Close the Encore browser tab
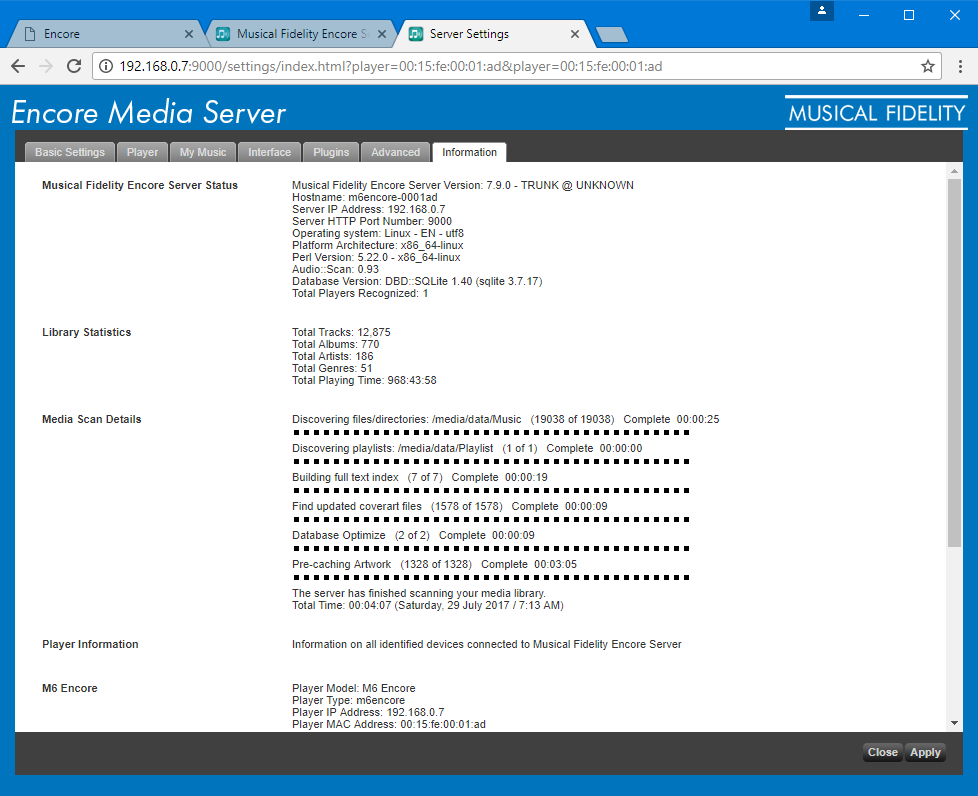 pyautogui.click(x=188, y=34)
